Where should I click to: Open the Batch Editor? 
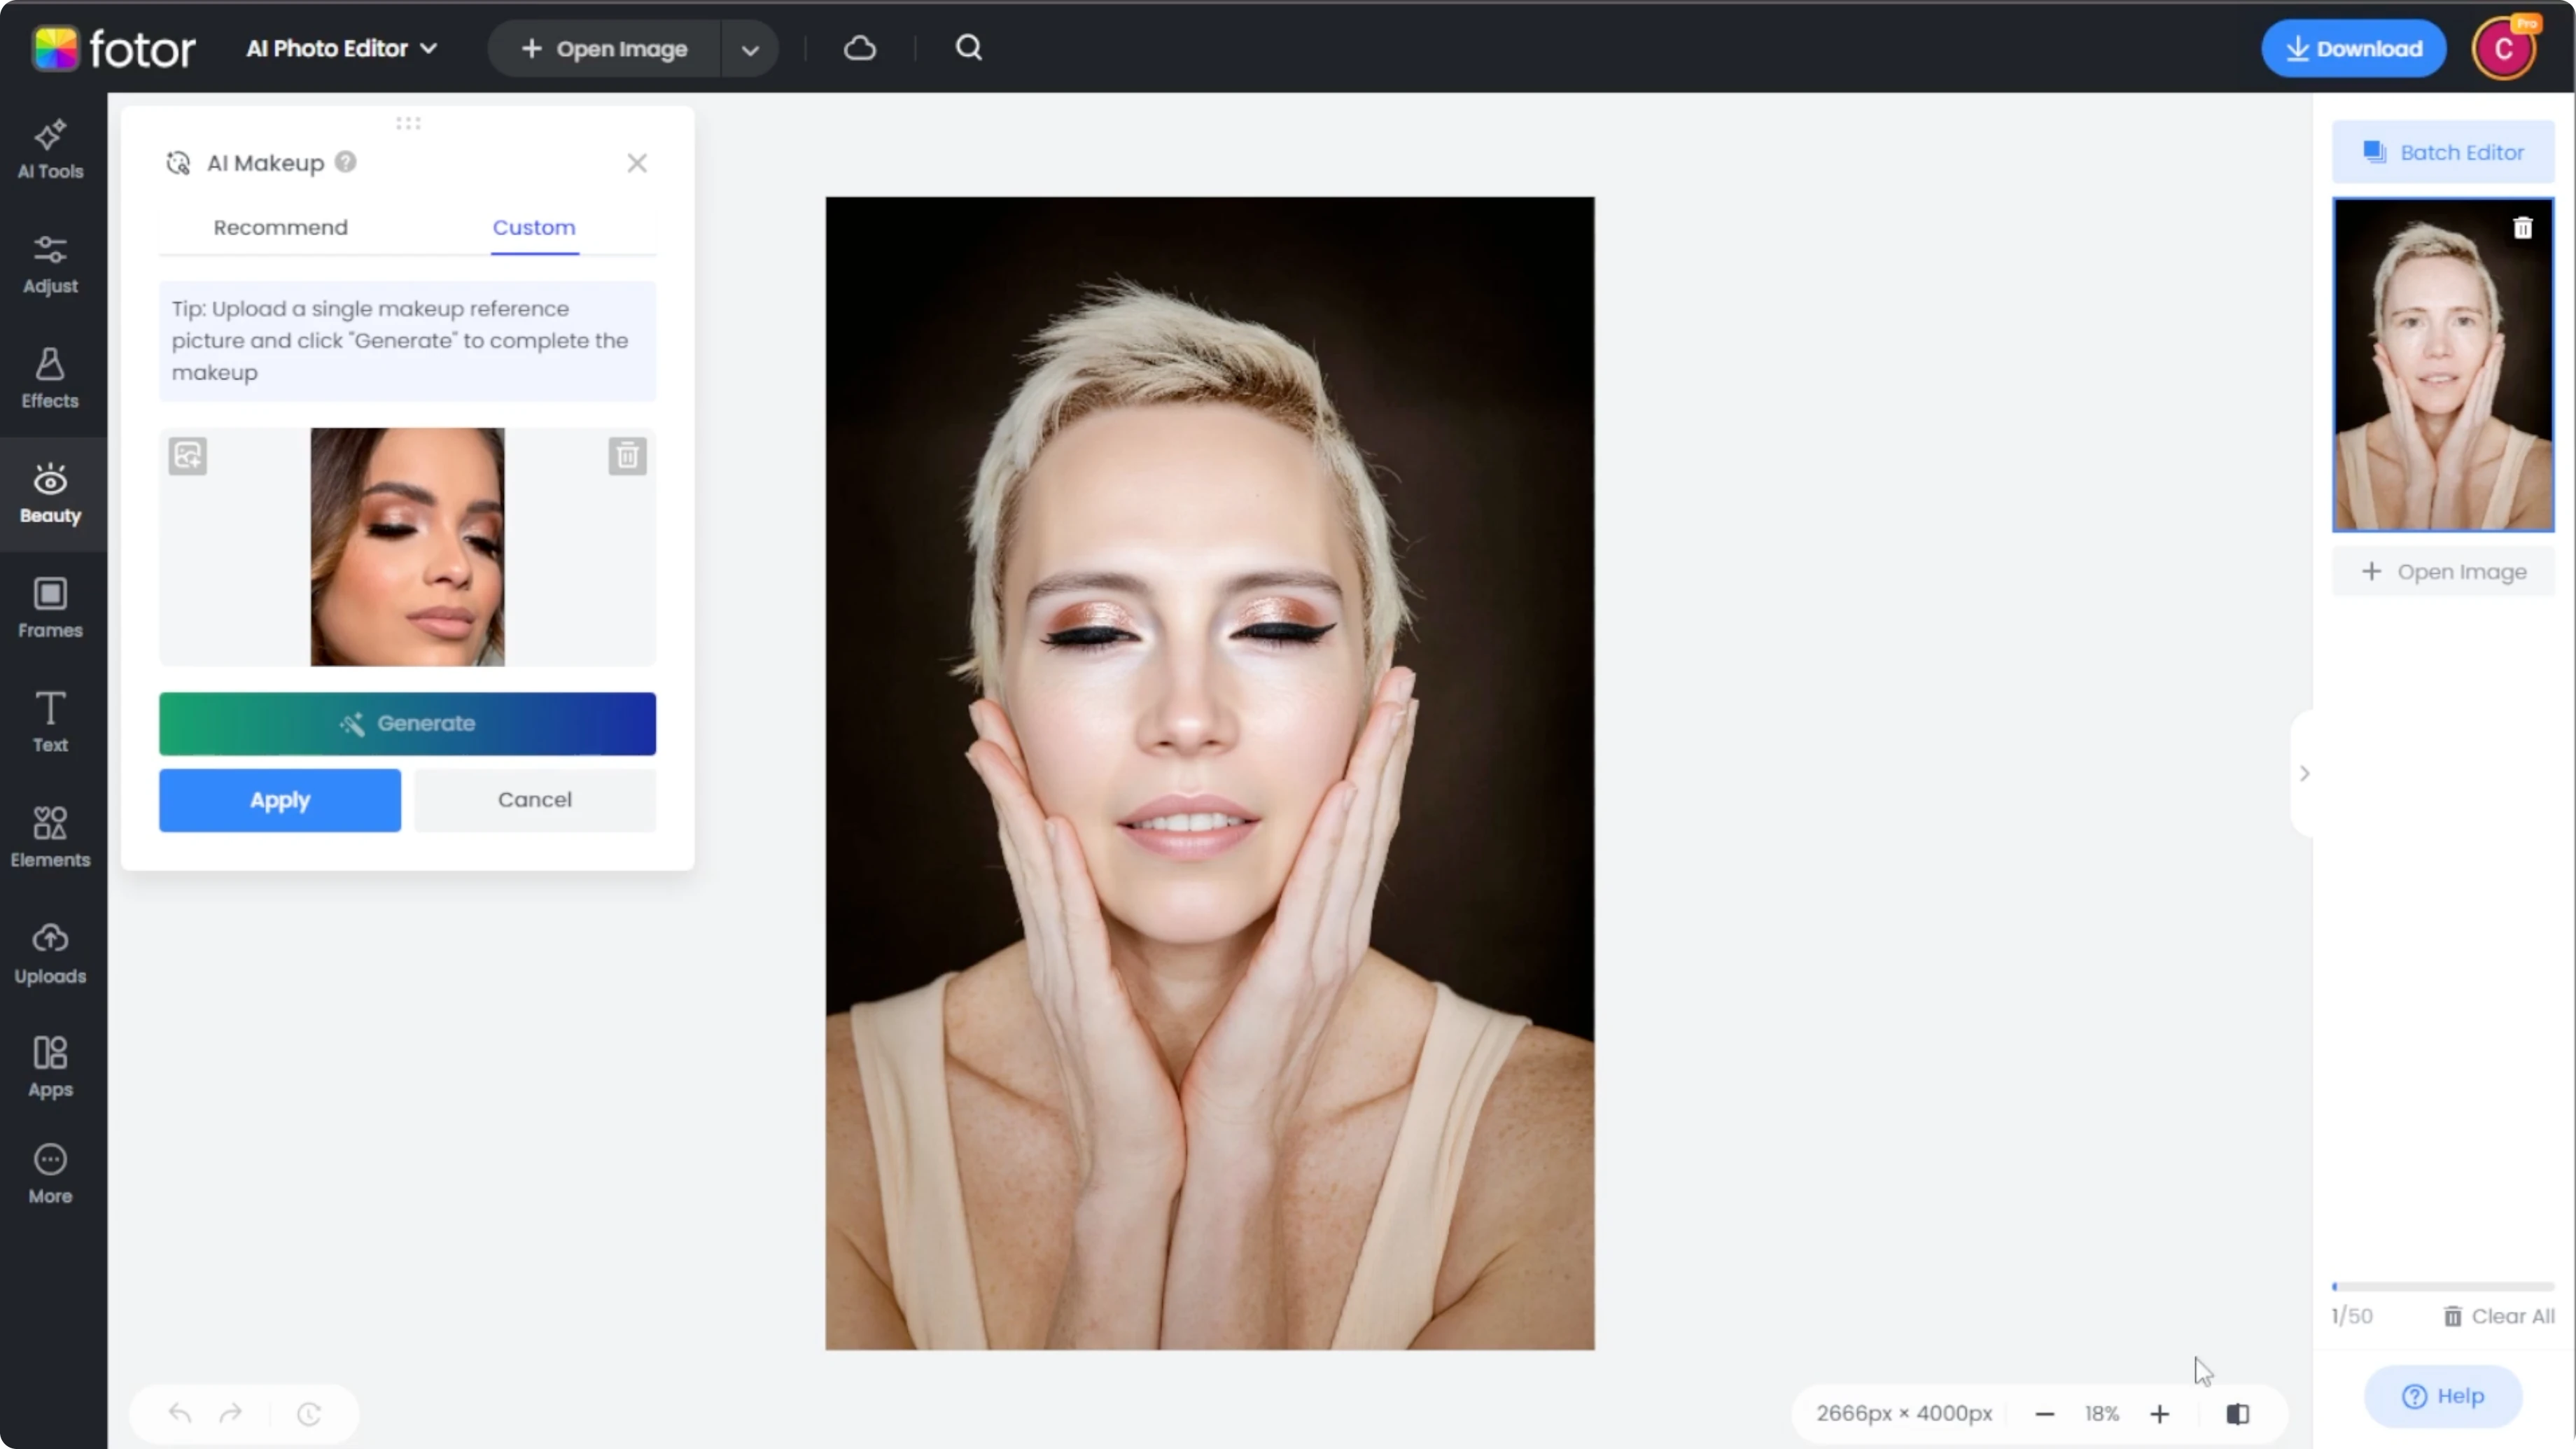click(2442, 152)
